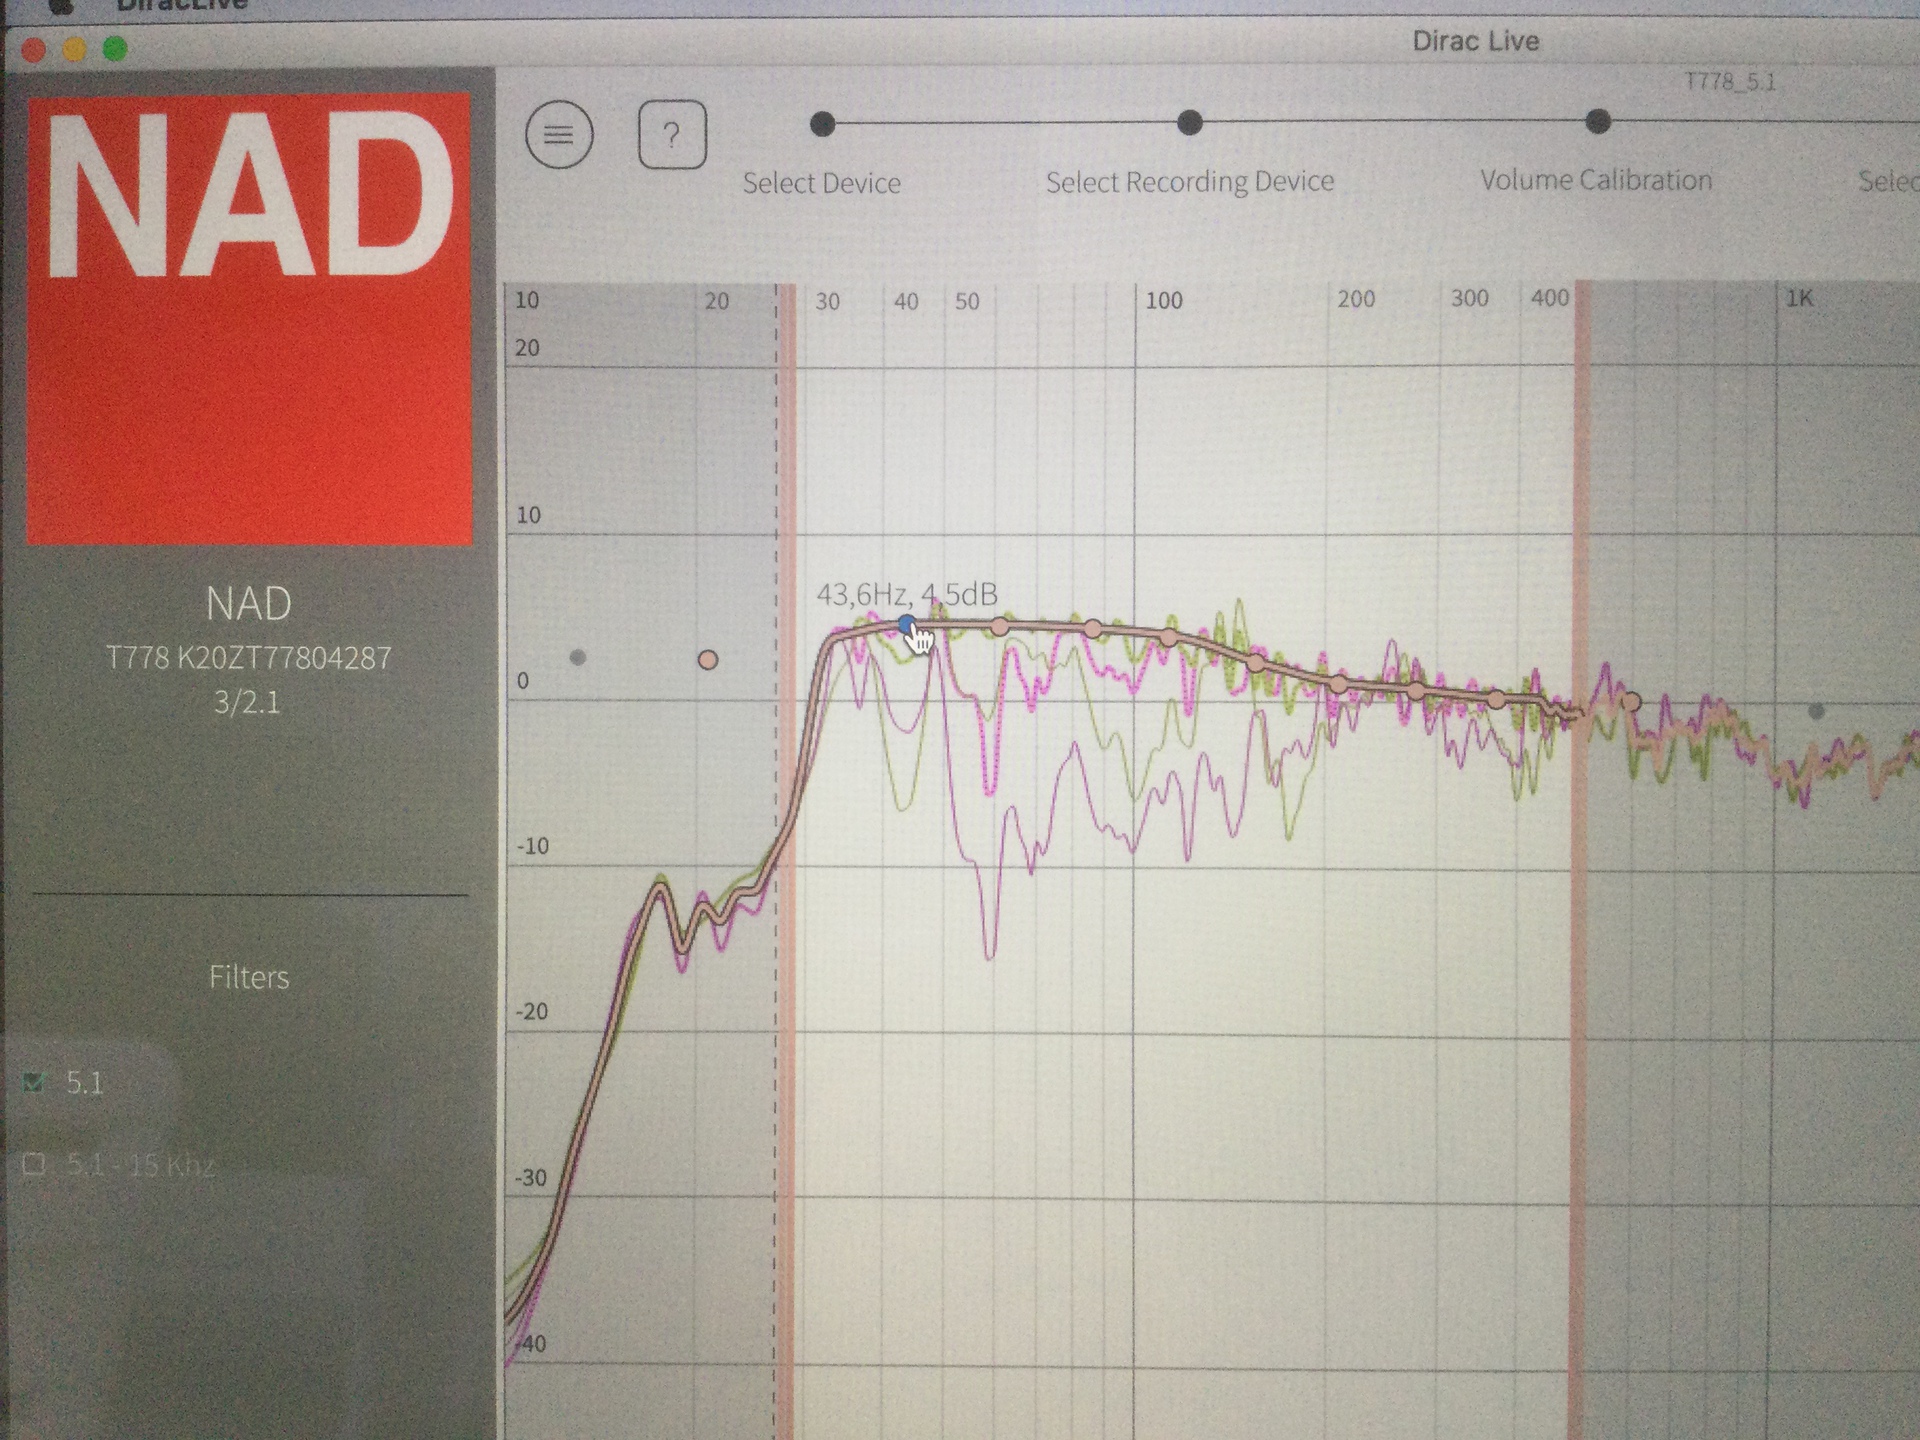Go to the Volume Calibration step dot
1920x1440 pixels.
pos(1598,122)
